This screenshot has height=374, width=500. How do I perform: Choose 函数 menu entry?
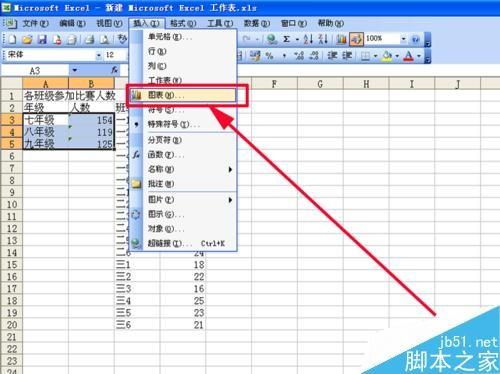coord(183,155)
